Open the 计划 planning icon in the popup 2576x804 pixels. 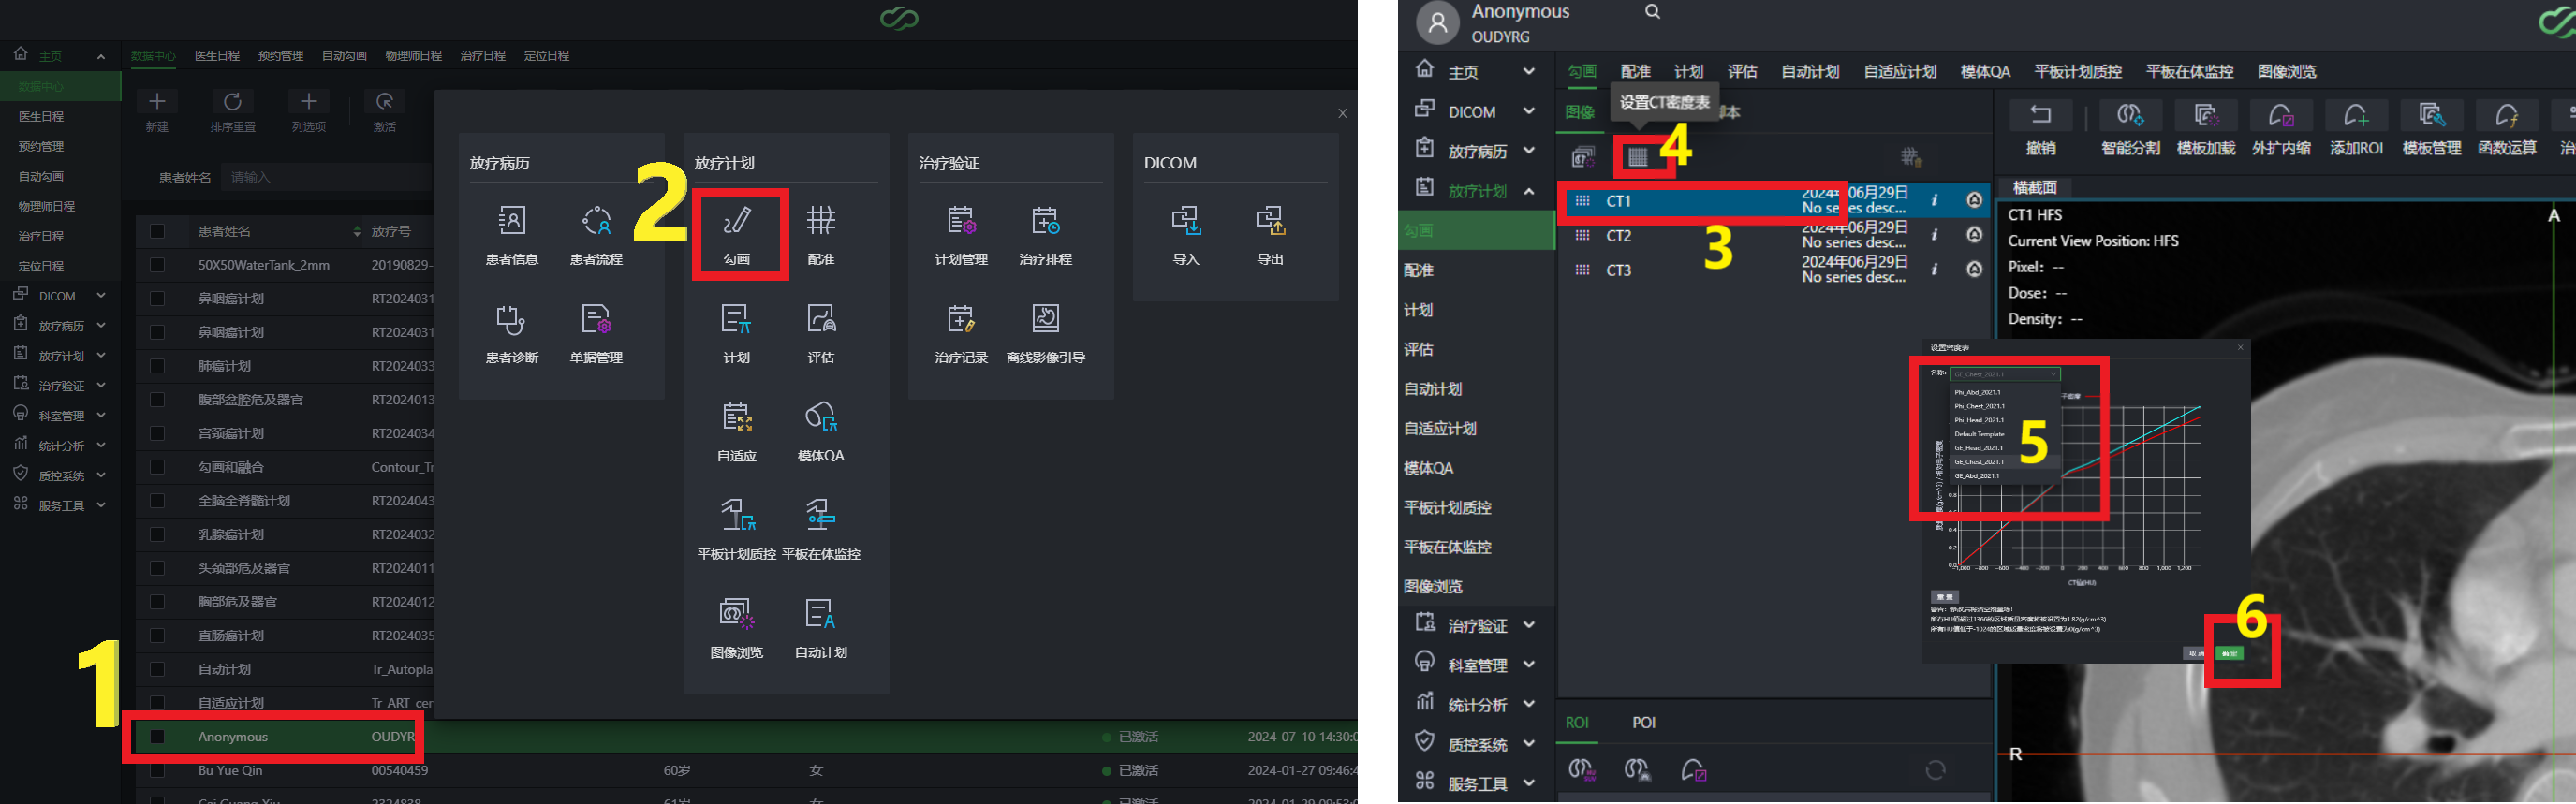[x=737, y=332]
